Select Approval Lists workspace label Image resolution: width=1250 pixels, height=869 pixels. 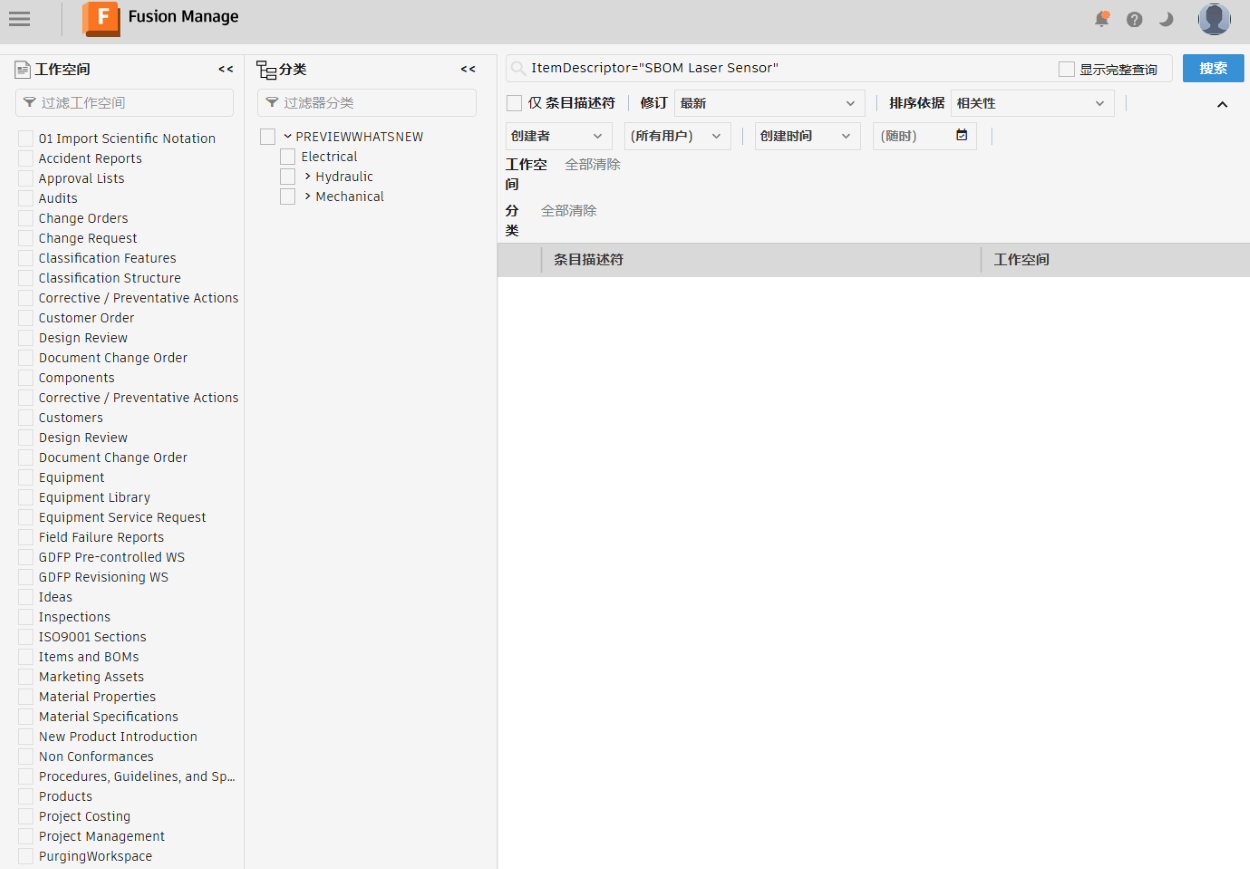82,178
